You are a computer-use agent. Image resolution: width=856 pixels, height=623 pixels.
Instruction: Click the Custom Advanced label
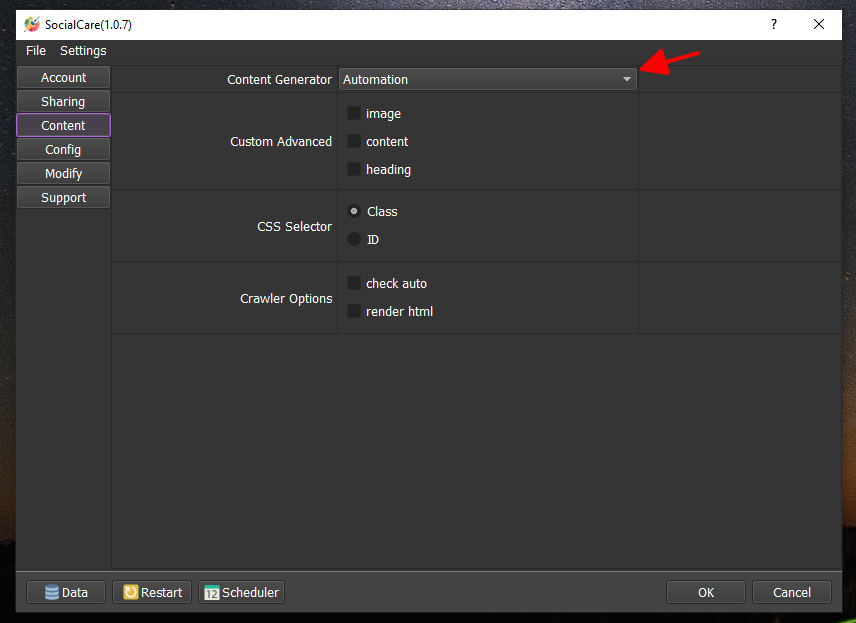[281, 141]
